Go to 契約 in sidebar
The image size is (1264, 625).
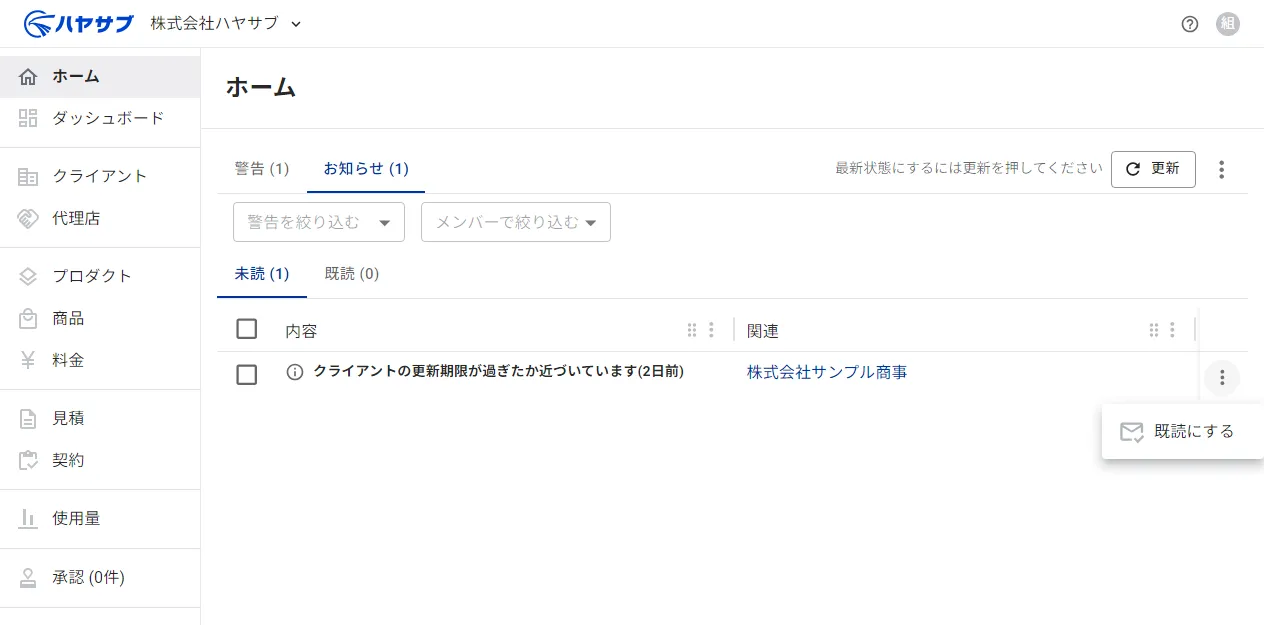tap(100, 460)
